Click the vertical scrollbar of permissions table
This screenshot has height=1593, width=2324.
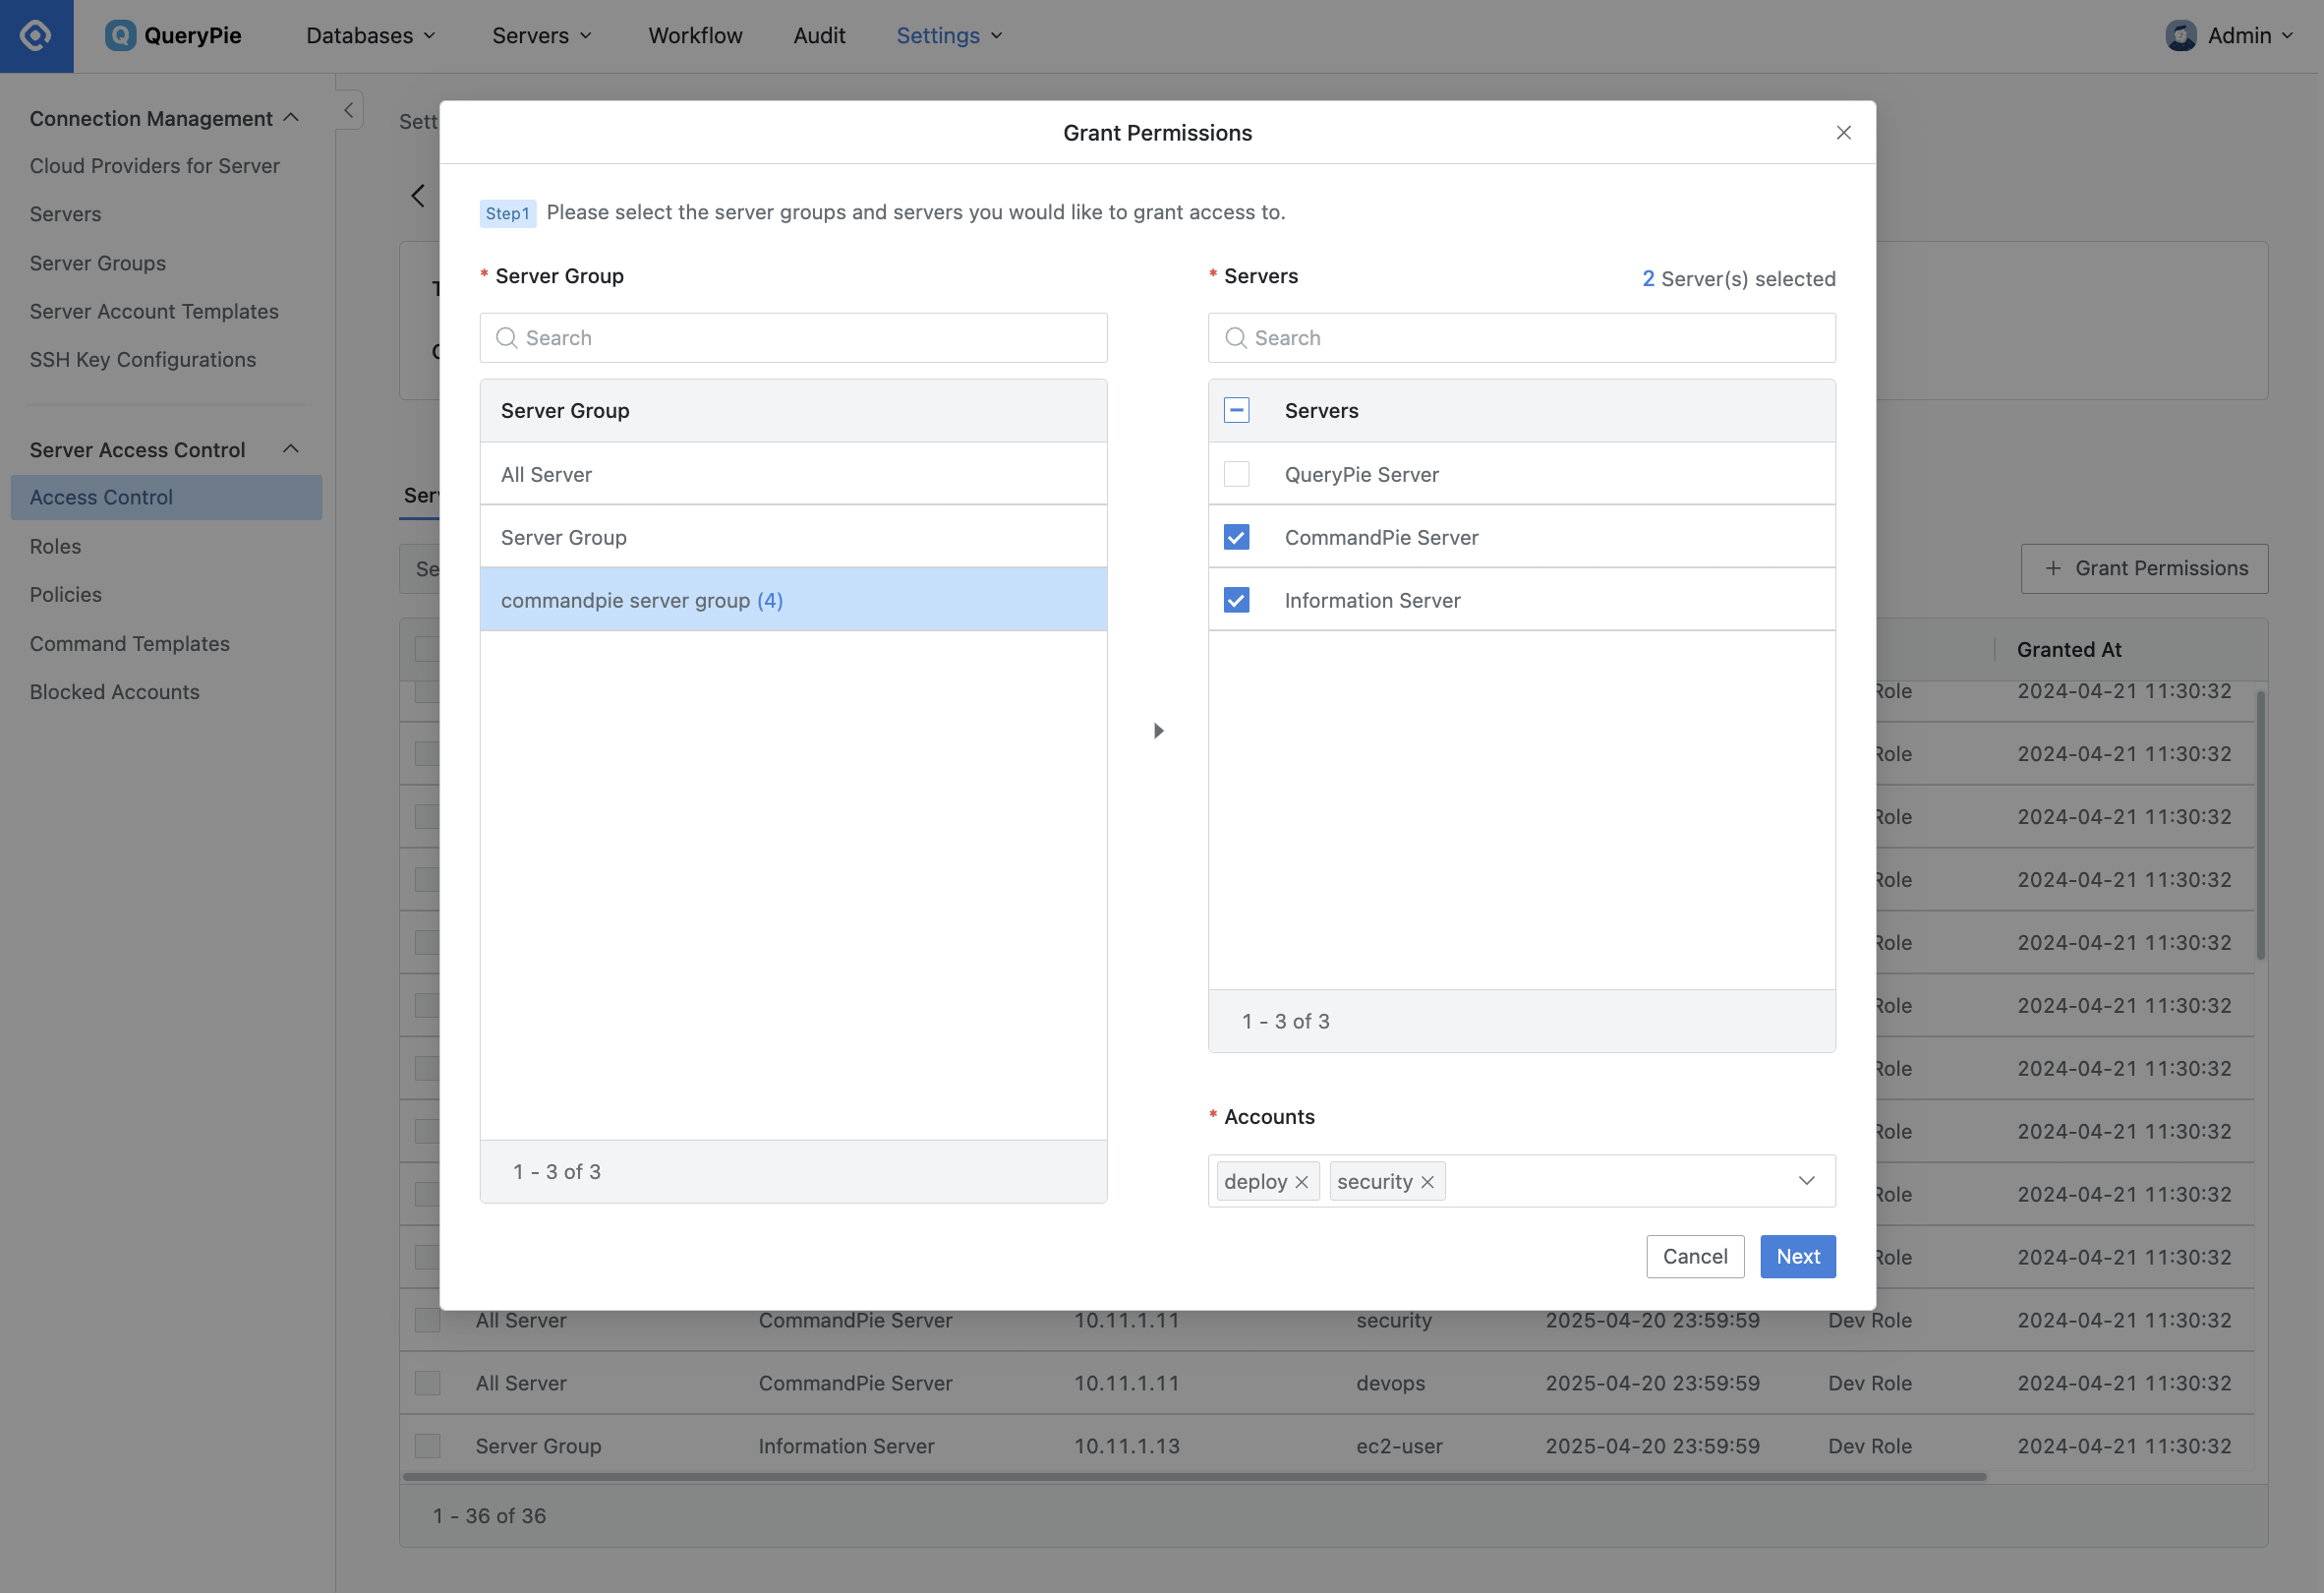pos(2260,824)
